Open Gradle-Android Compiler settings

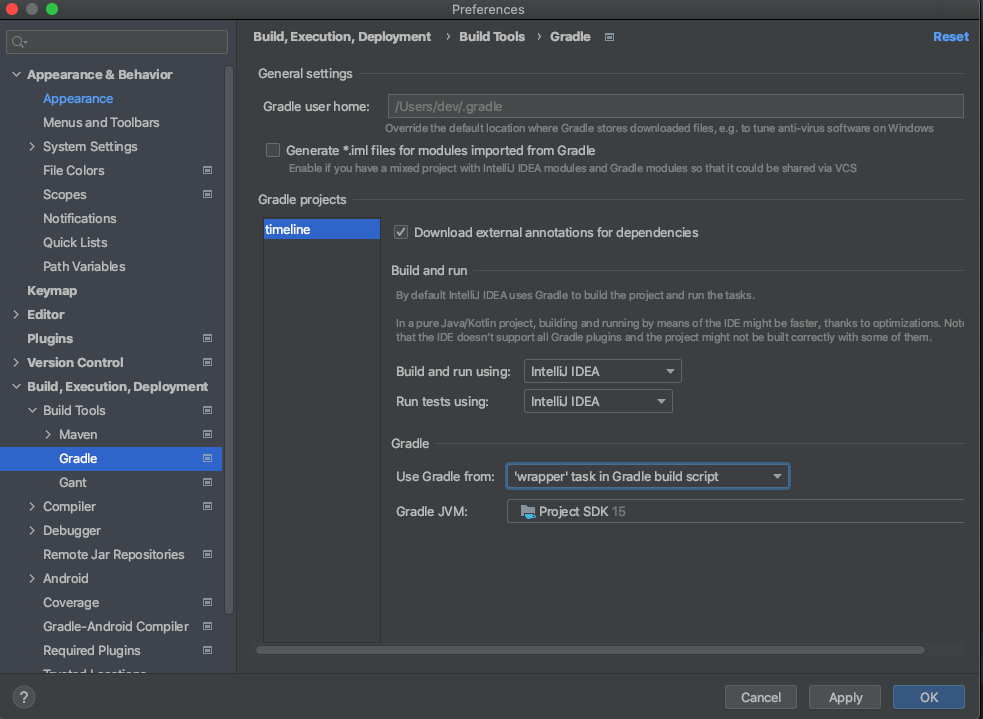pyautogui.click(x=115, y=626)
